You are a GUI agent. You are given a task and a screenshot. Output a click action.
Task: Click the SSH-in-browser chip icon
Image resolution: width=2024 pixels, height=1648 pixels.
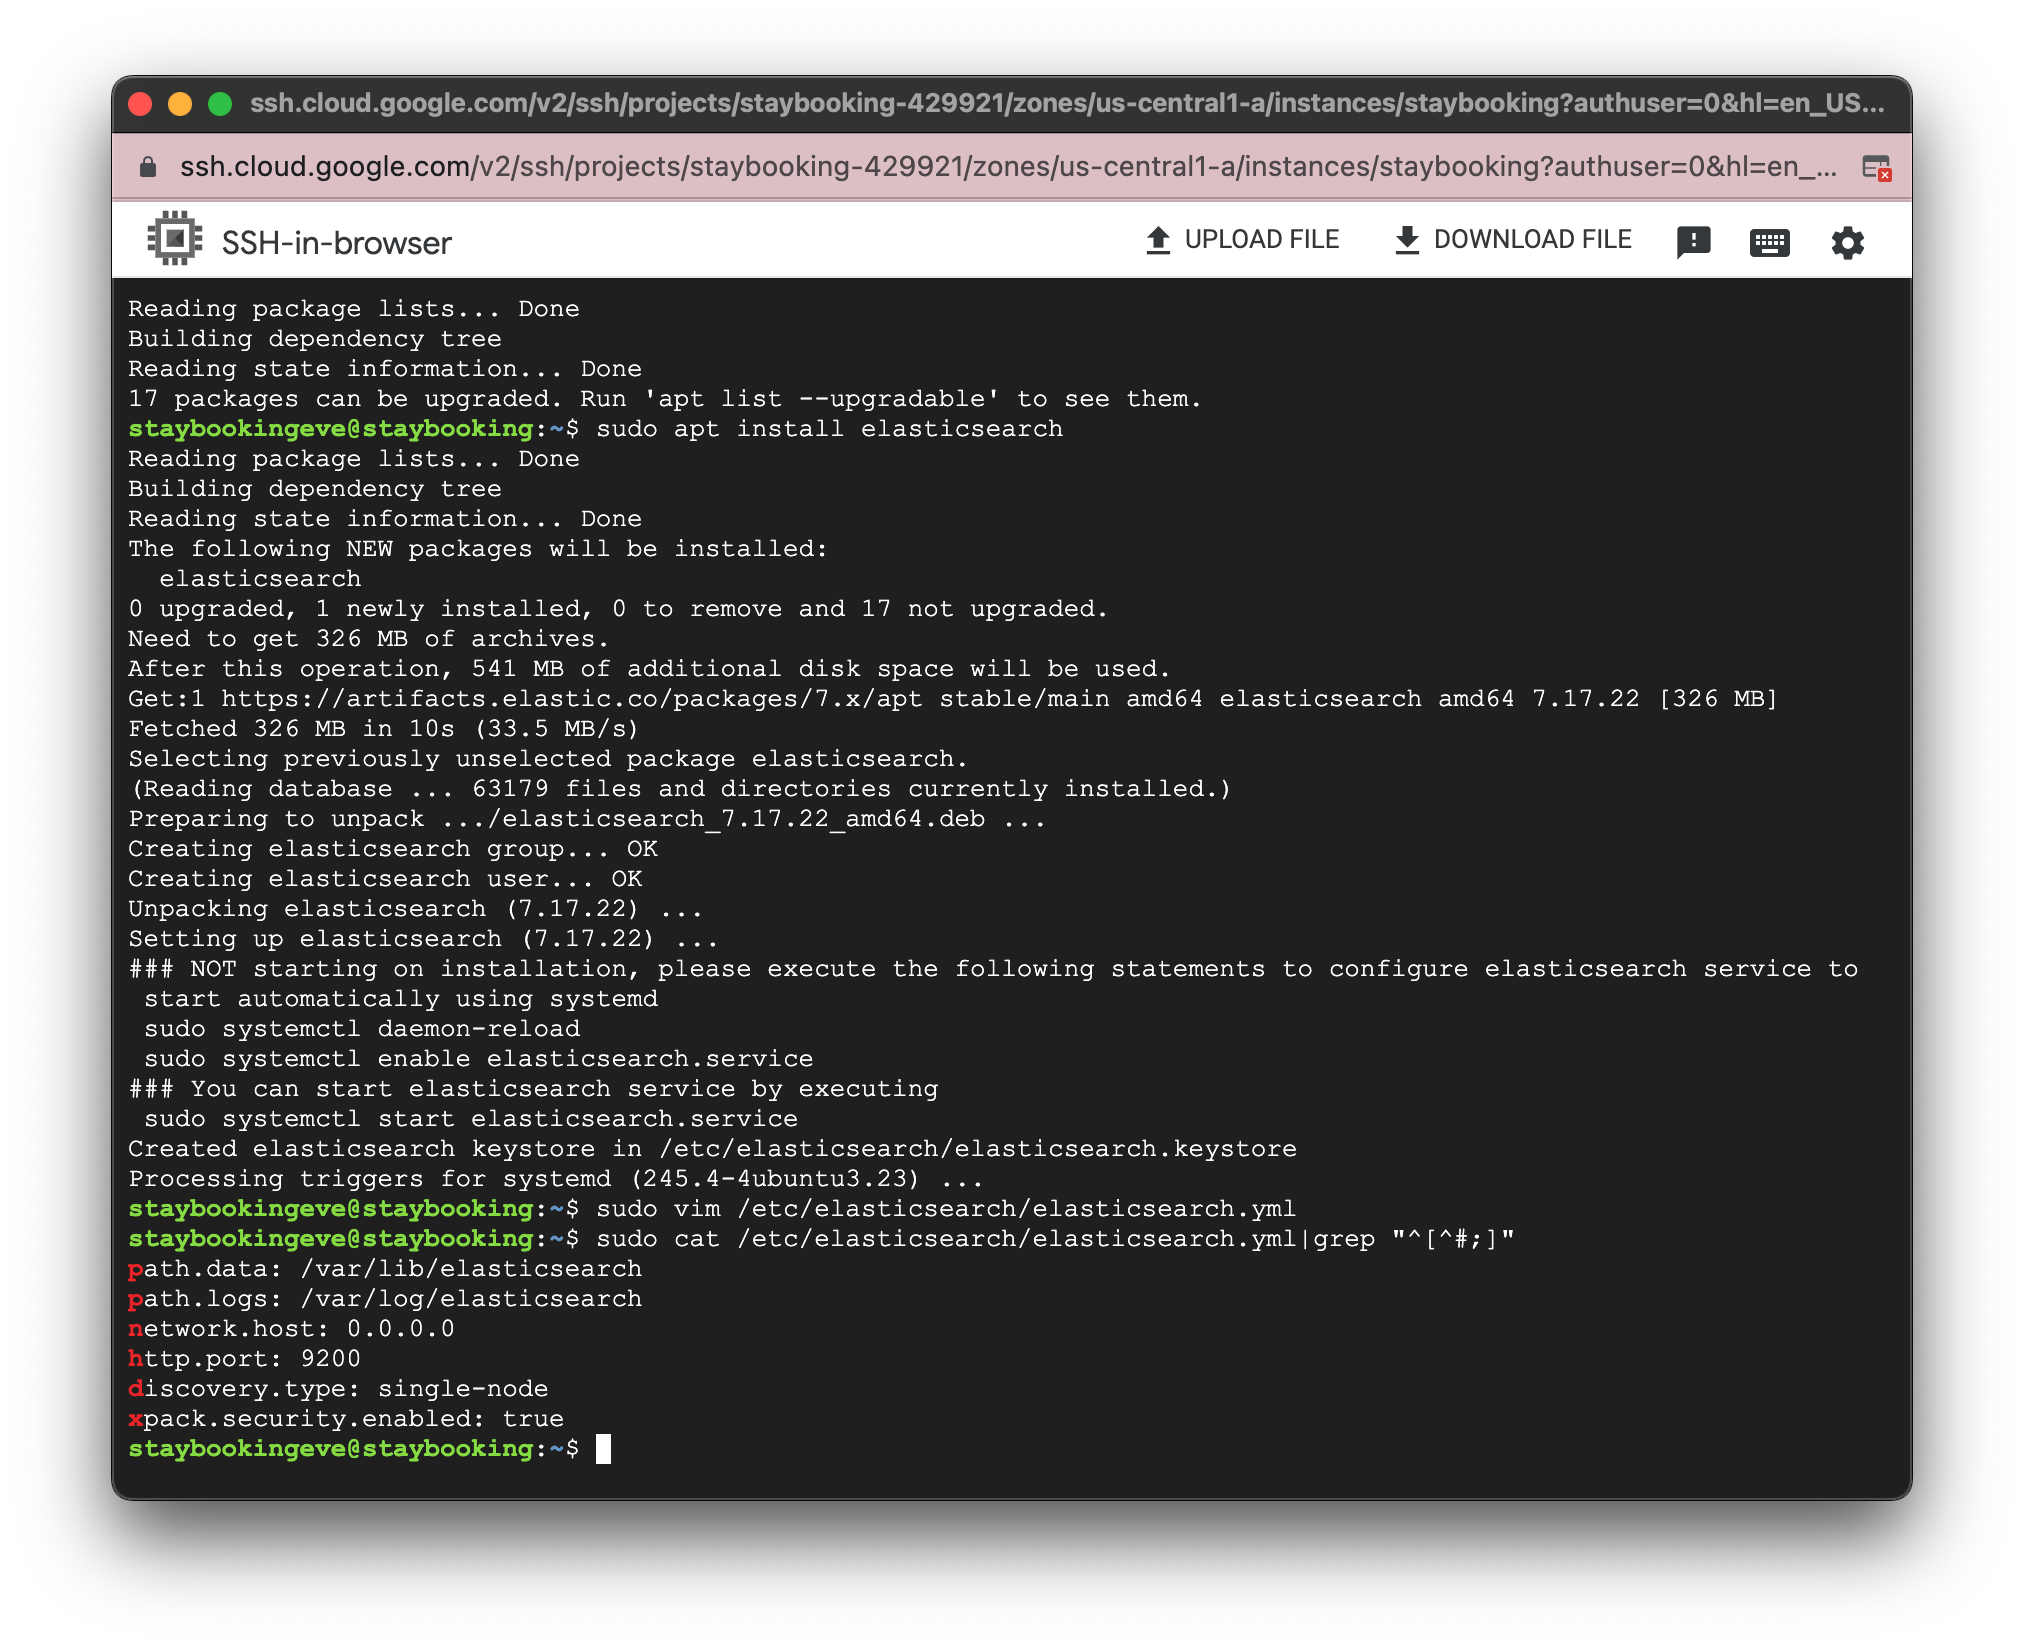173,240
